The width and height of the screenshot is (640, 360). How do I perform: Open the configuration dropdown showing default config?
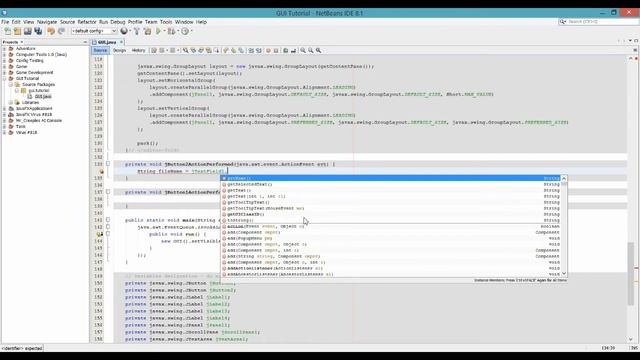[x=94, y=31]
